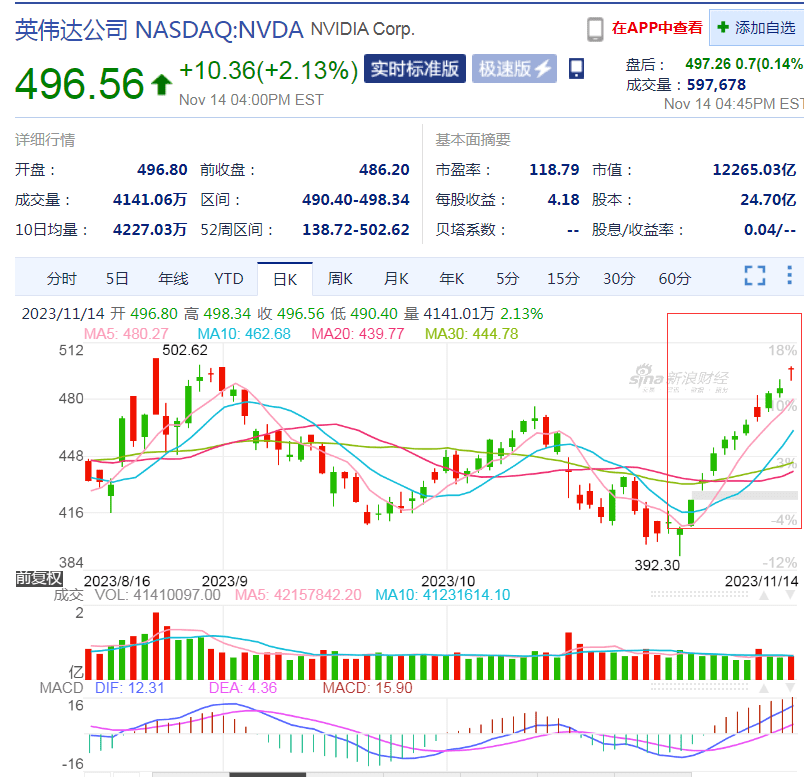This screenshot has height=777, width=804.
Task: Click the 52周区间 value 138.72-502.62
Action: click(x=355, y=230)
